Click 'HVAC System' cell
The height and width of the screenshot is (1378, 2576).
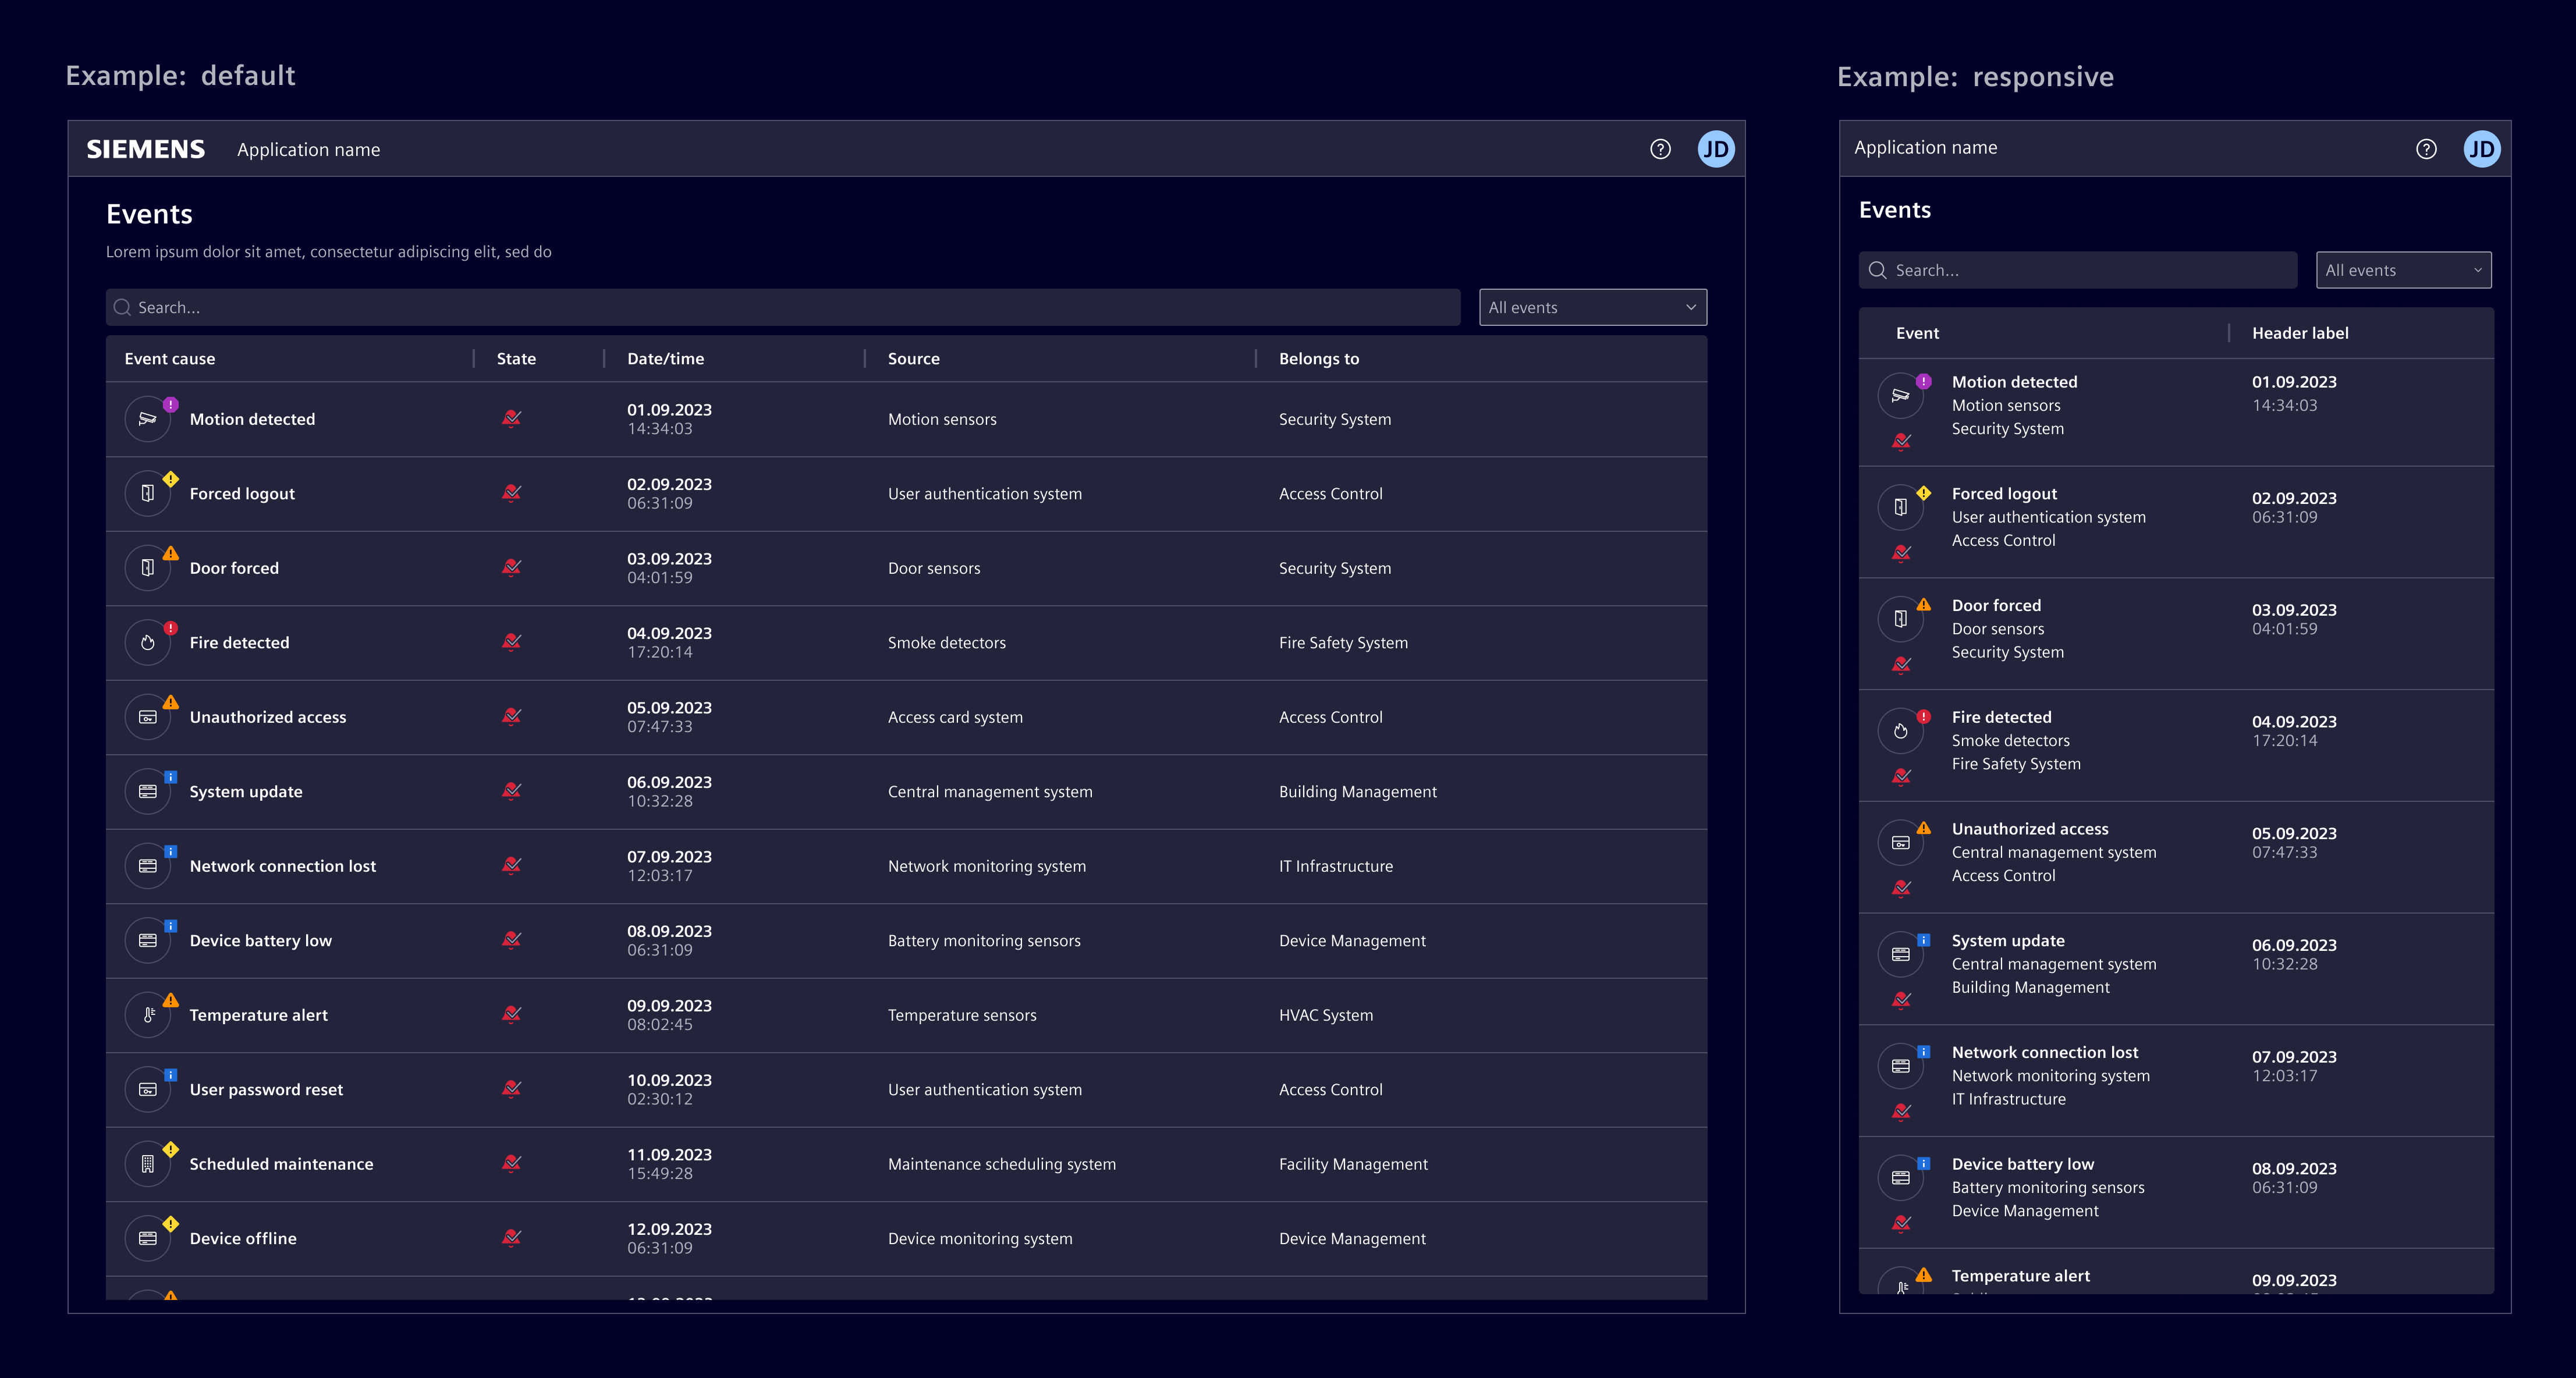[x=1326, y=1015]
